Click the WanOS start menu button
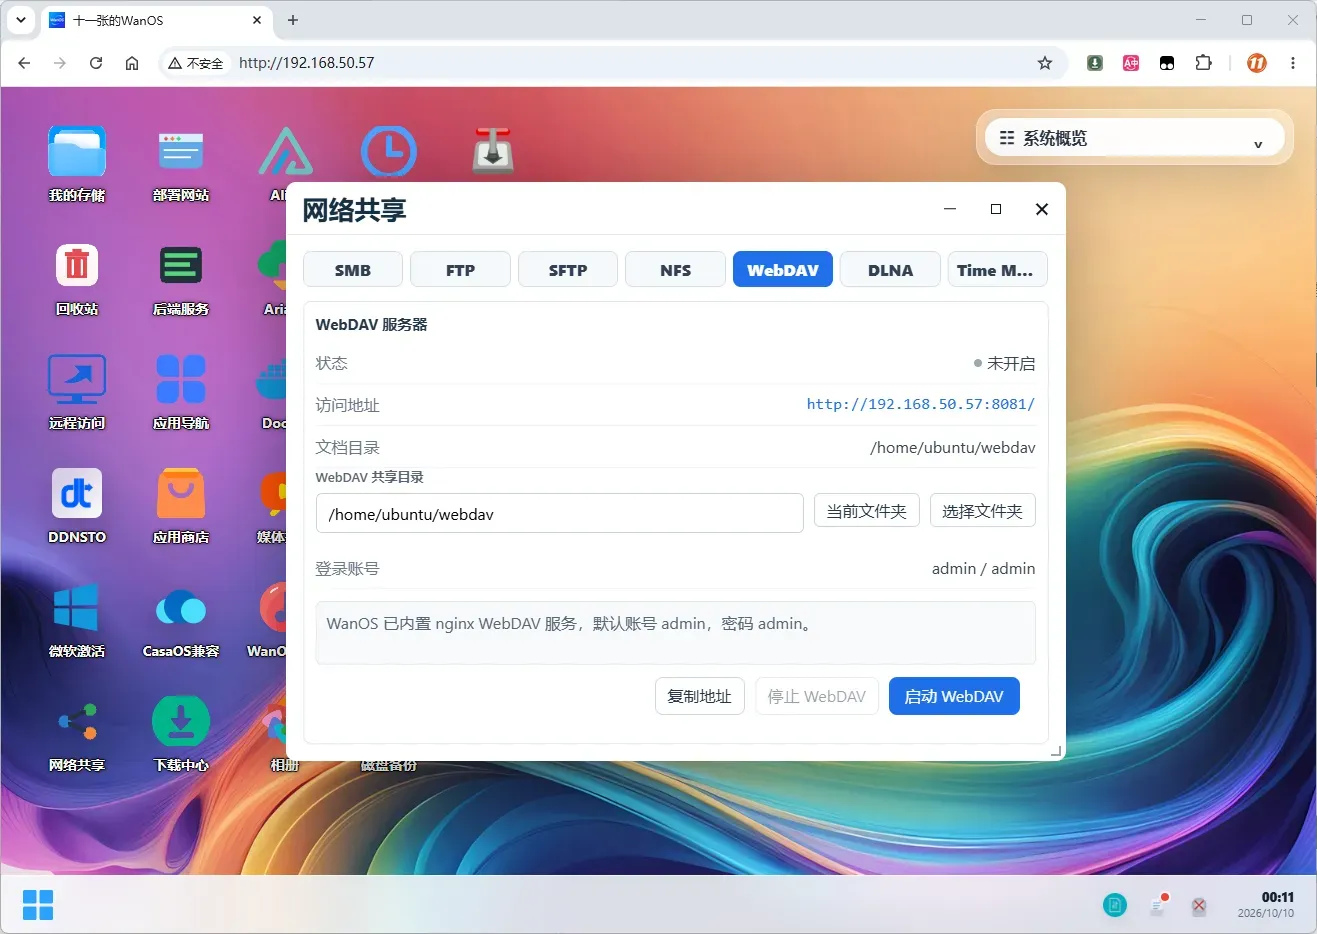The image size is (1317, 934). 38,905
